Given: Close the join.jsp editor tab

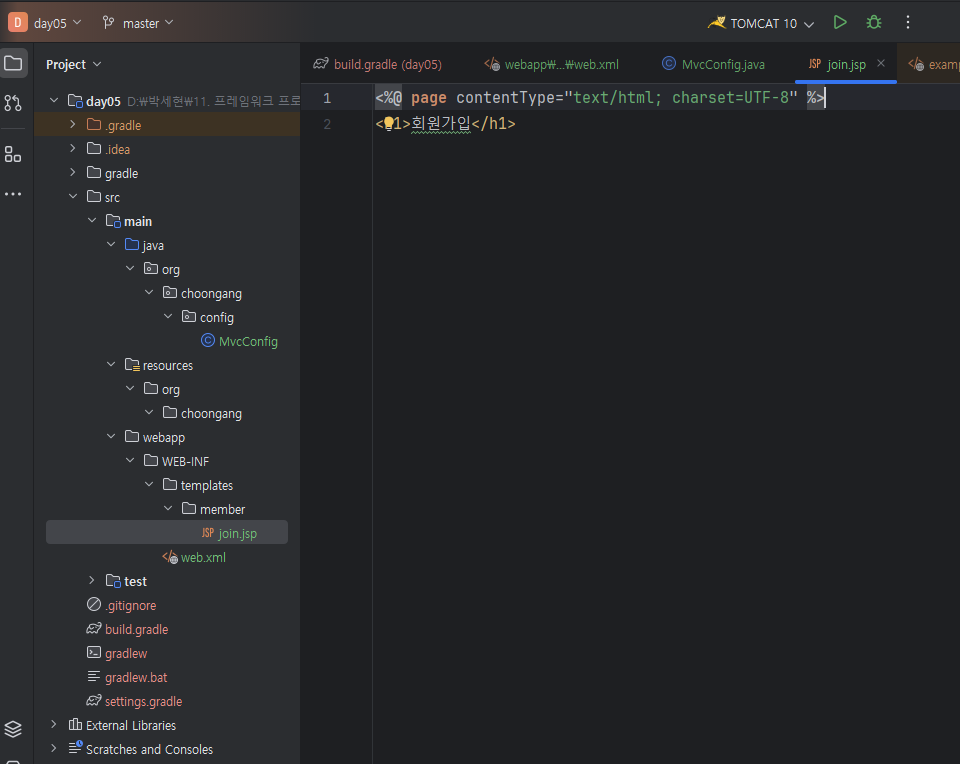Looking at the screenshot, I should (x=881, y=63).
